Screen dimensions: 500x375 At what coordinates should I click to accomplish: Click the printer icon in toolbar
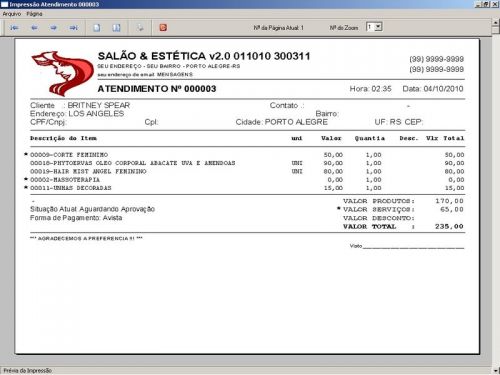pos(140,28)
